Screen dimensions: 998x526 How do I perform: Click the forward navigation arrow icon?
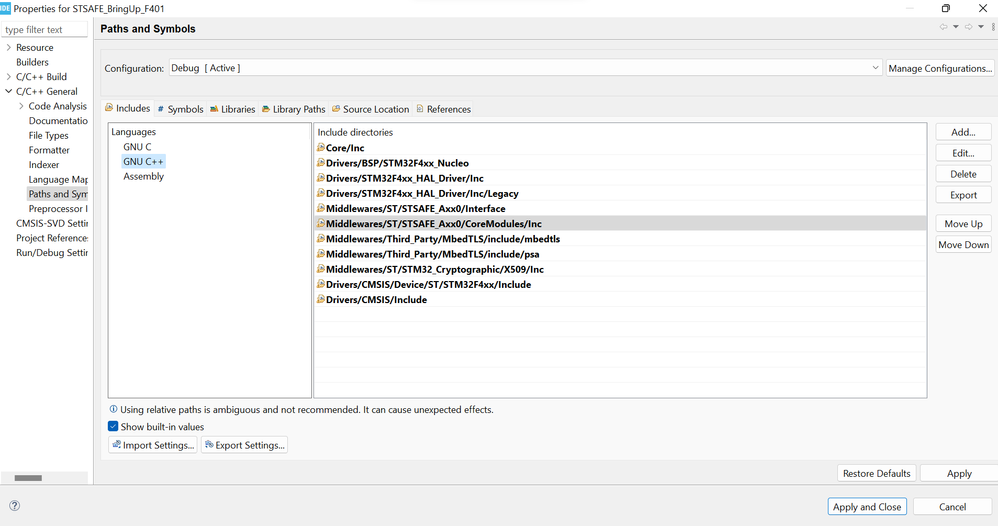tap(969, 27)
